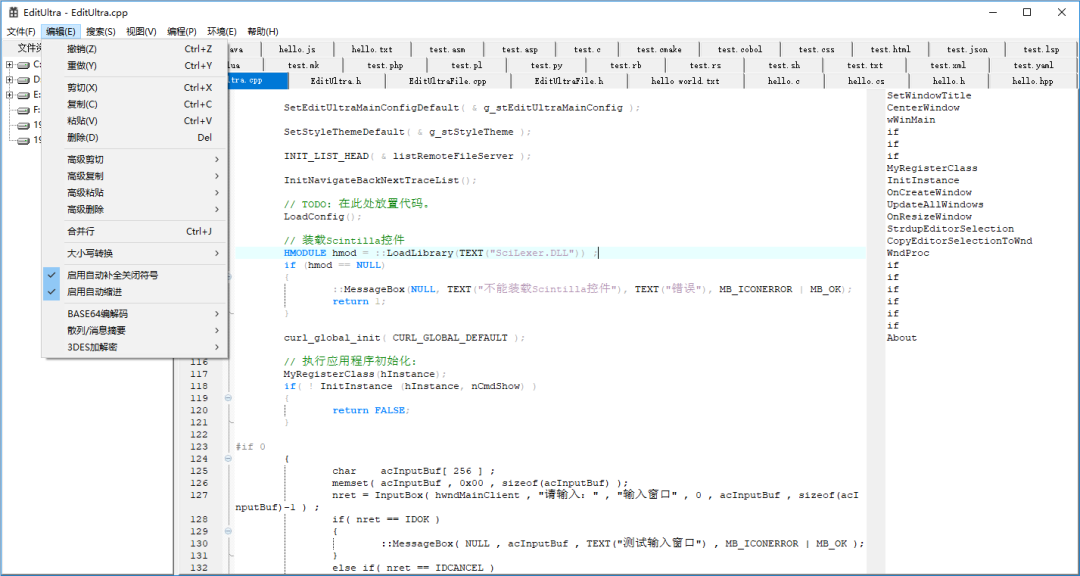
Task: Select the E: drive icon in file tree
Action: (24, 95)
